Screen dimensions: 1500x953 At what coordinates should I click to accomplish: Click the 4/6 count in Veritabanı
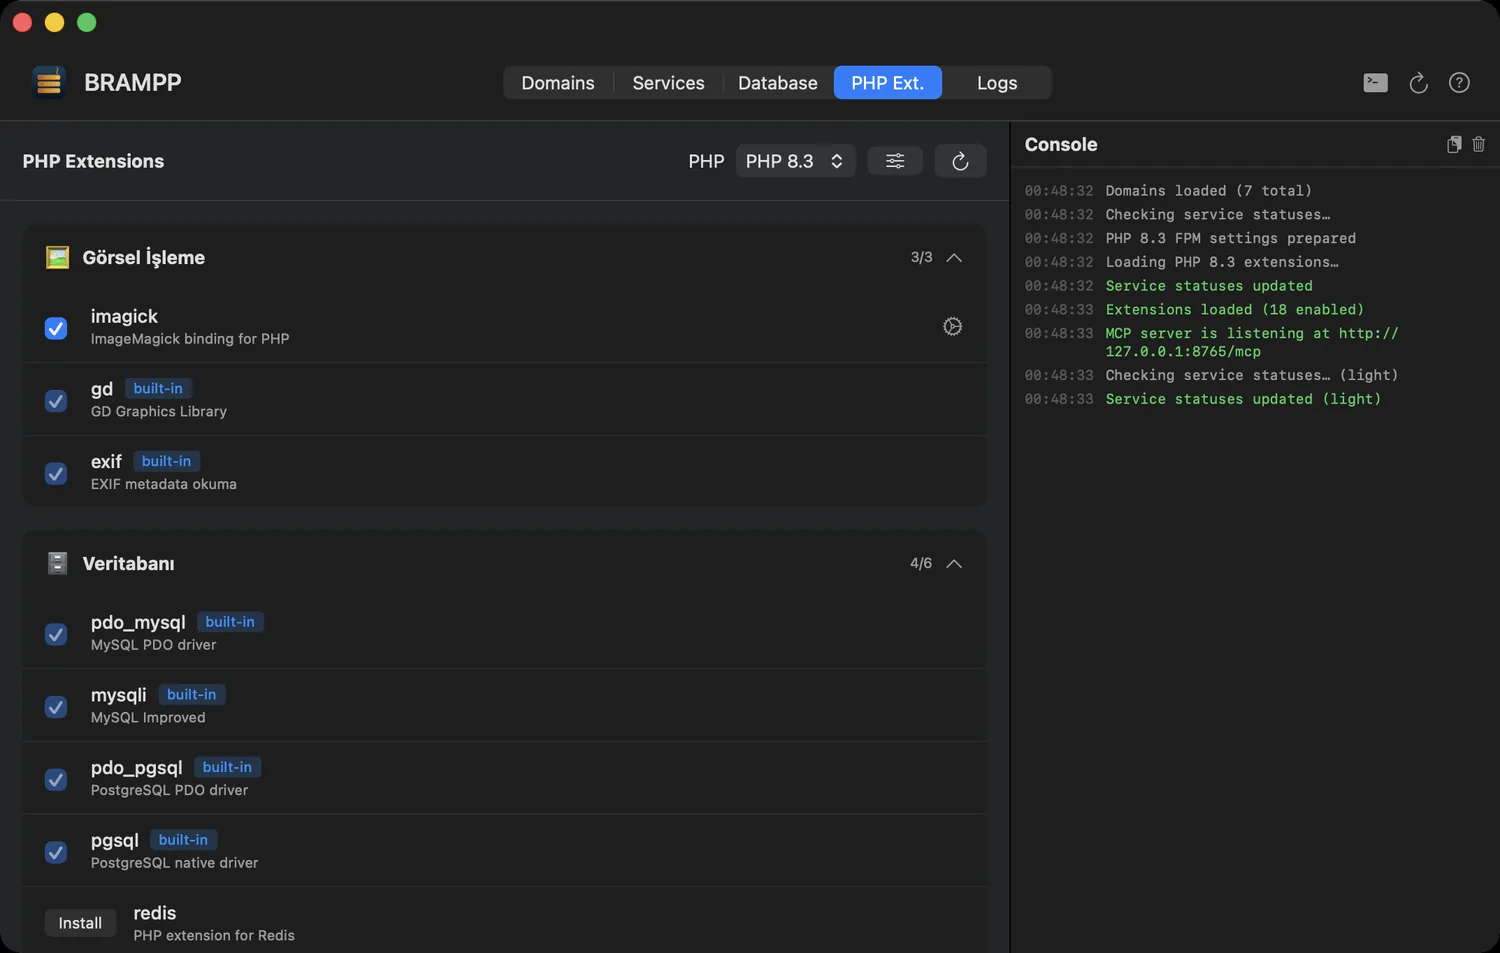tap(921, 563)
